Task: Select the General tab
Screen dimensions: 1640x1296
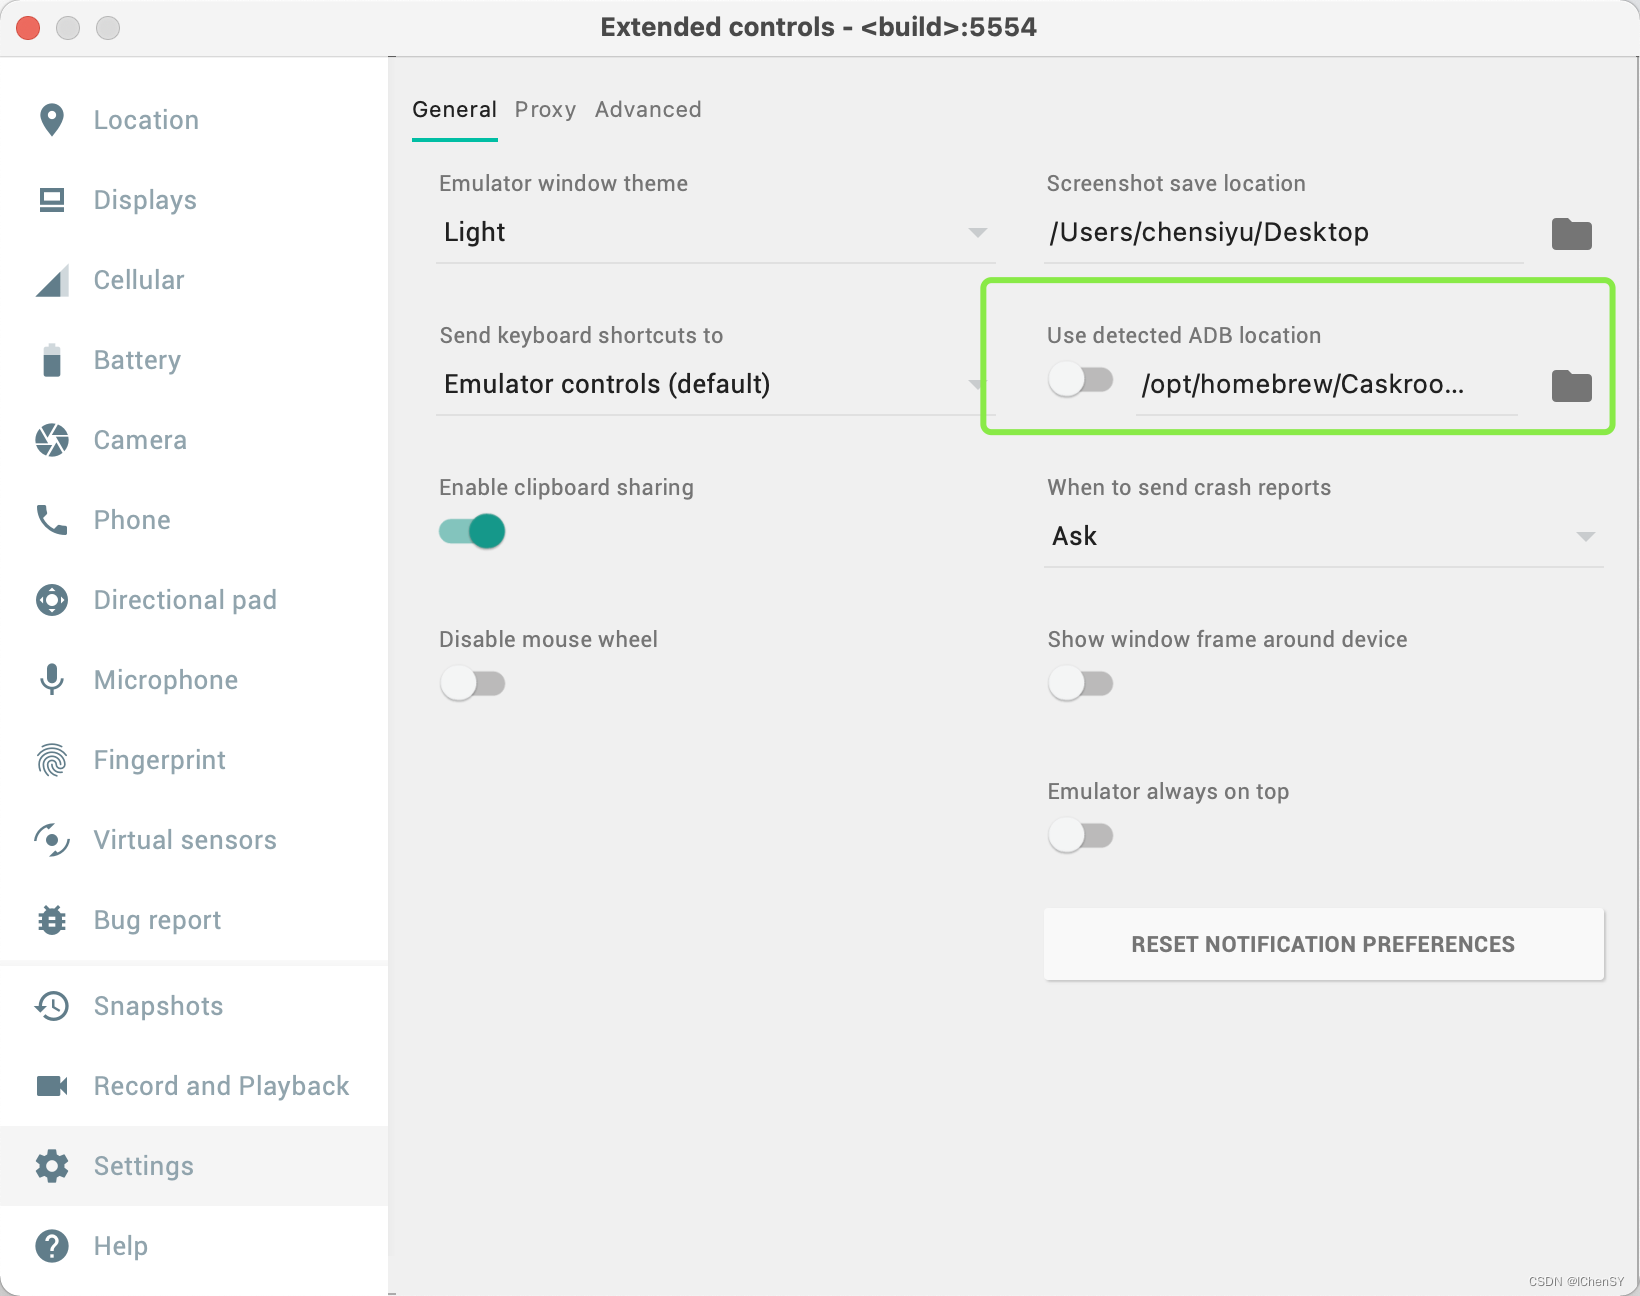Action: tap(455, 110)
